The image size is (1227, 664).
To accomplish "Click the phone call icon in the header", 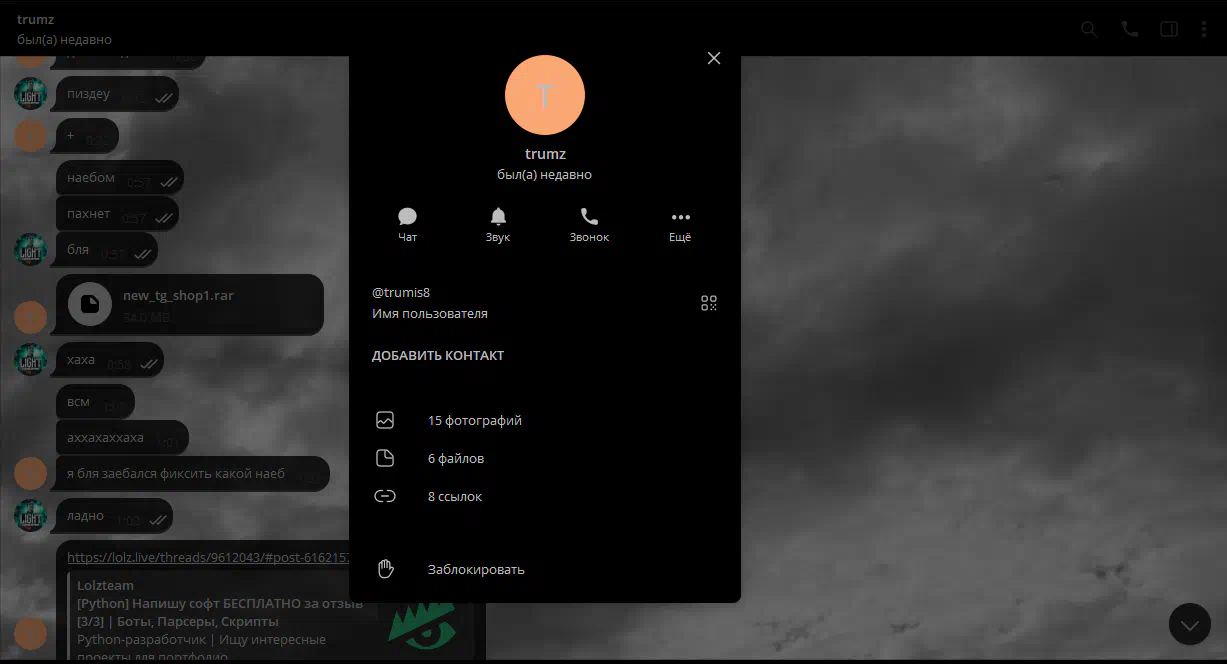I will 1130,29.
